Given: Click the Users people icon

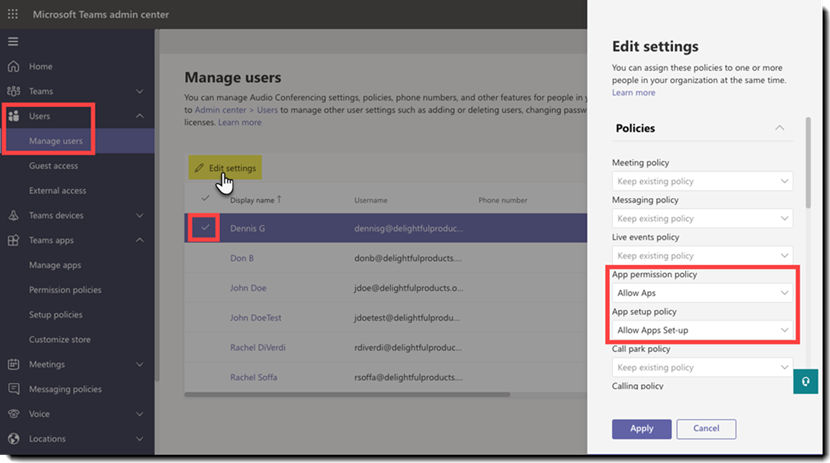Looking at the screenshot, I should (x=14, y=116).
